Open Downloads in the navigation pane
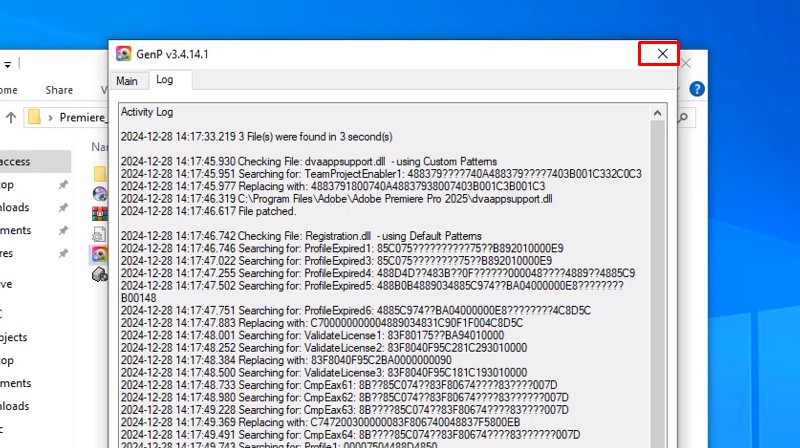 [15, 207]
